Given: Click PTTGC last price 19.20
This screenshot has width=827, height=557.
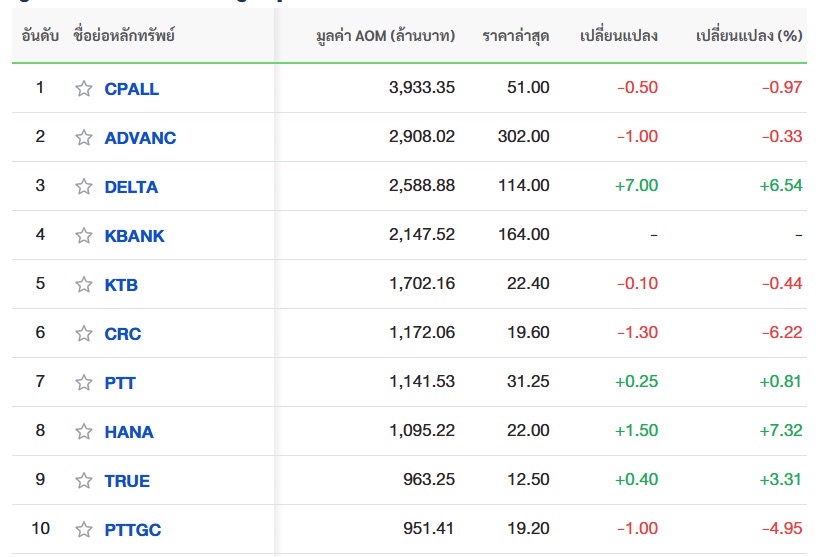Looking at the screenshot, I should click(x=528, y=529).
